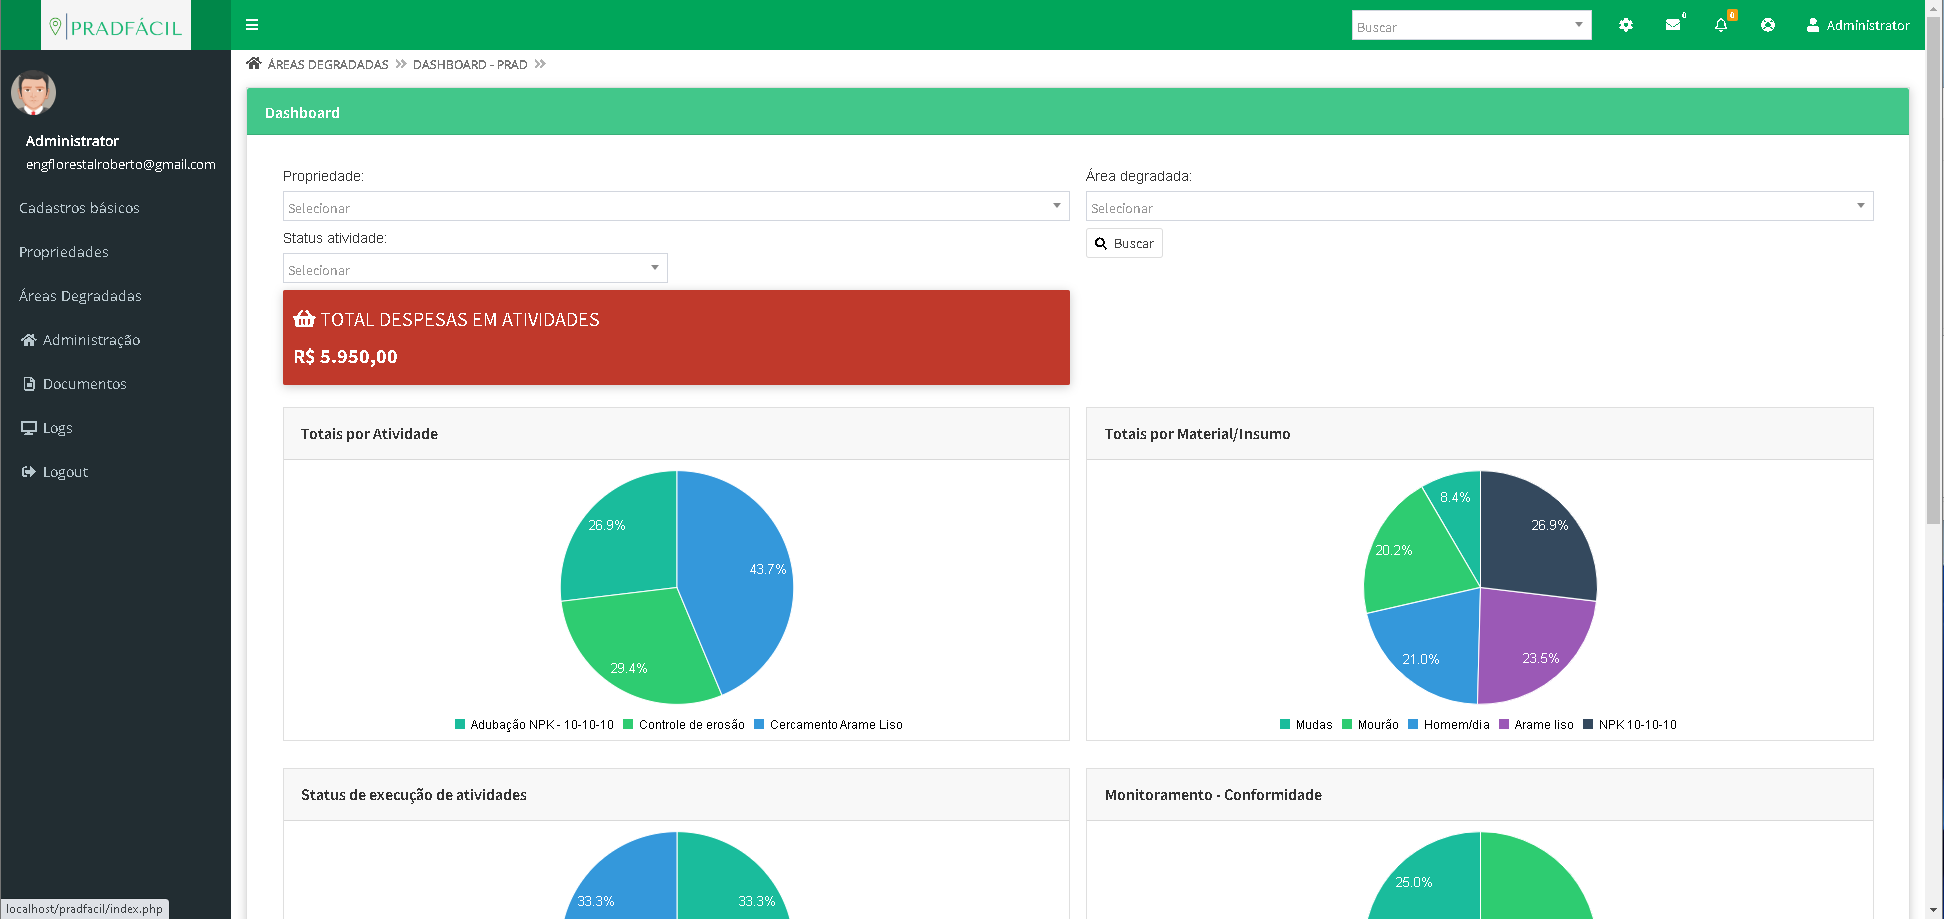Image resolution: width=1944 pixels, height=919 pixels.
Task: Open the Status atividade dropdown
Action: tap(474, 269)
